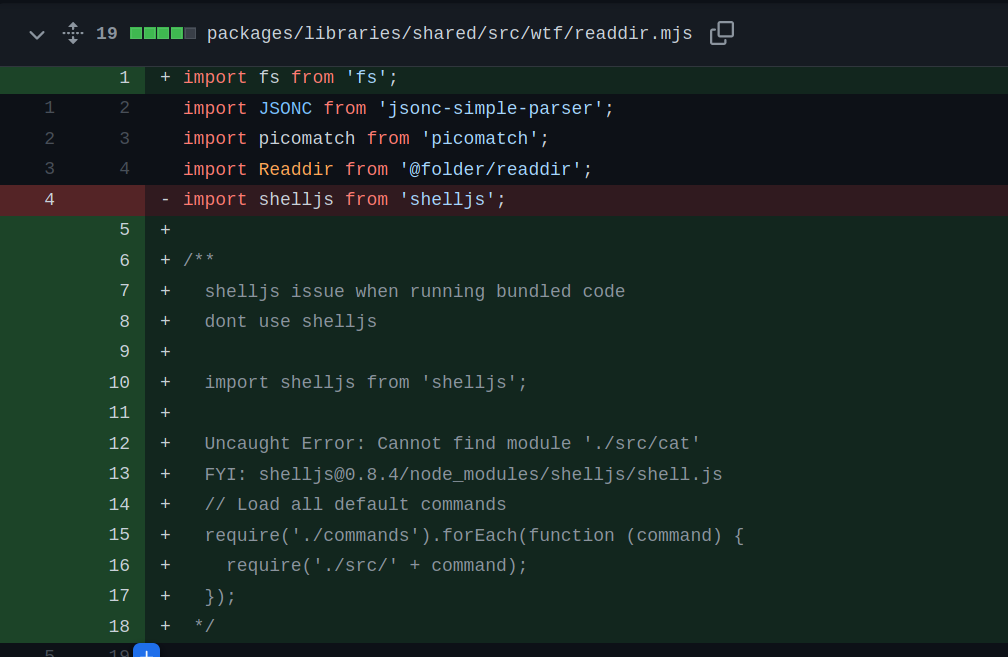Click added line 'import fs from fs'
The width and height of the screenshot is (1008, 657).
click(x=291, y=78)
